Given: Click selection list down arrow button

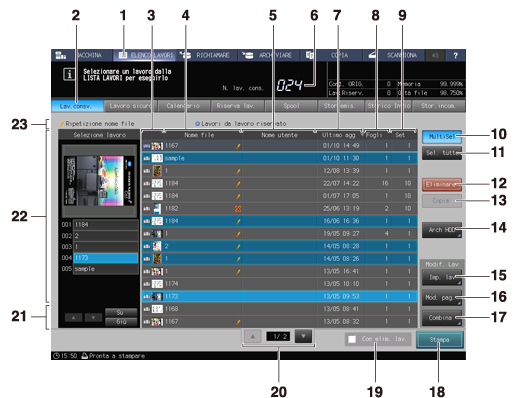Looking at the screenshot, I should pyautogui.click(x=93, y=318).
